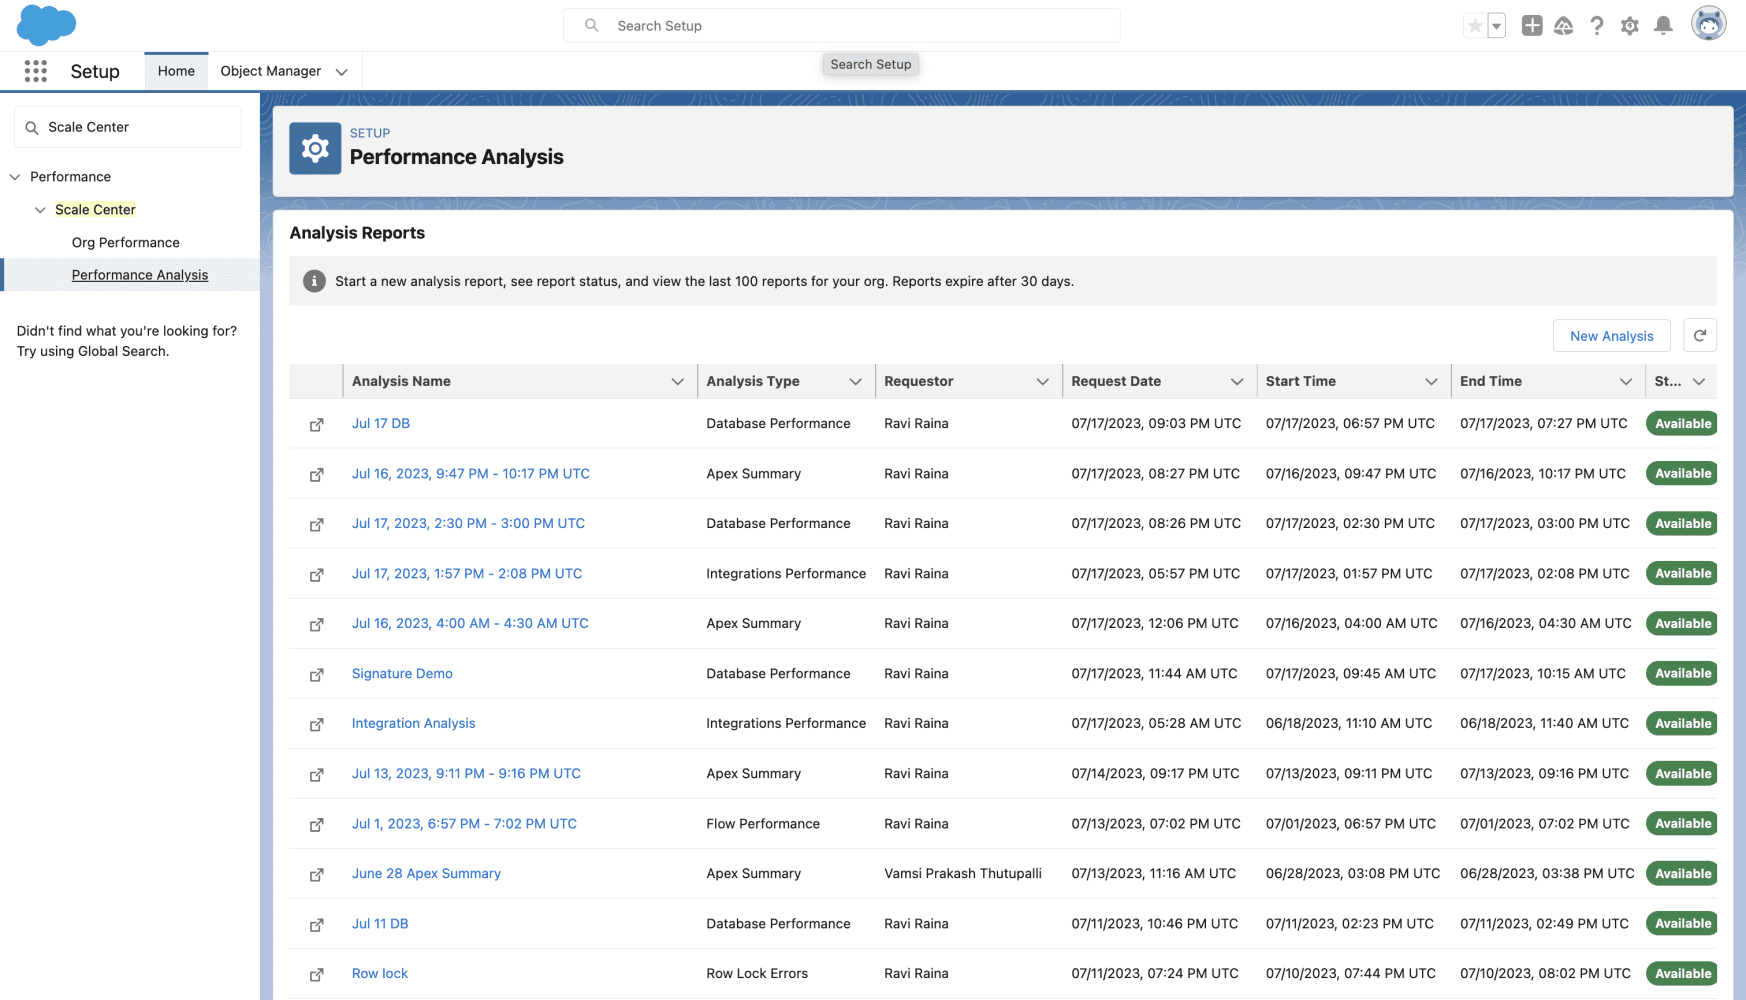Click open icon for Jul 11 DB row

tap(316, 925)
